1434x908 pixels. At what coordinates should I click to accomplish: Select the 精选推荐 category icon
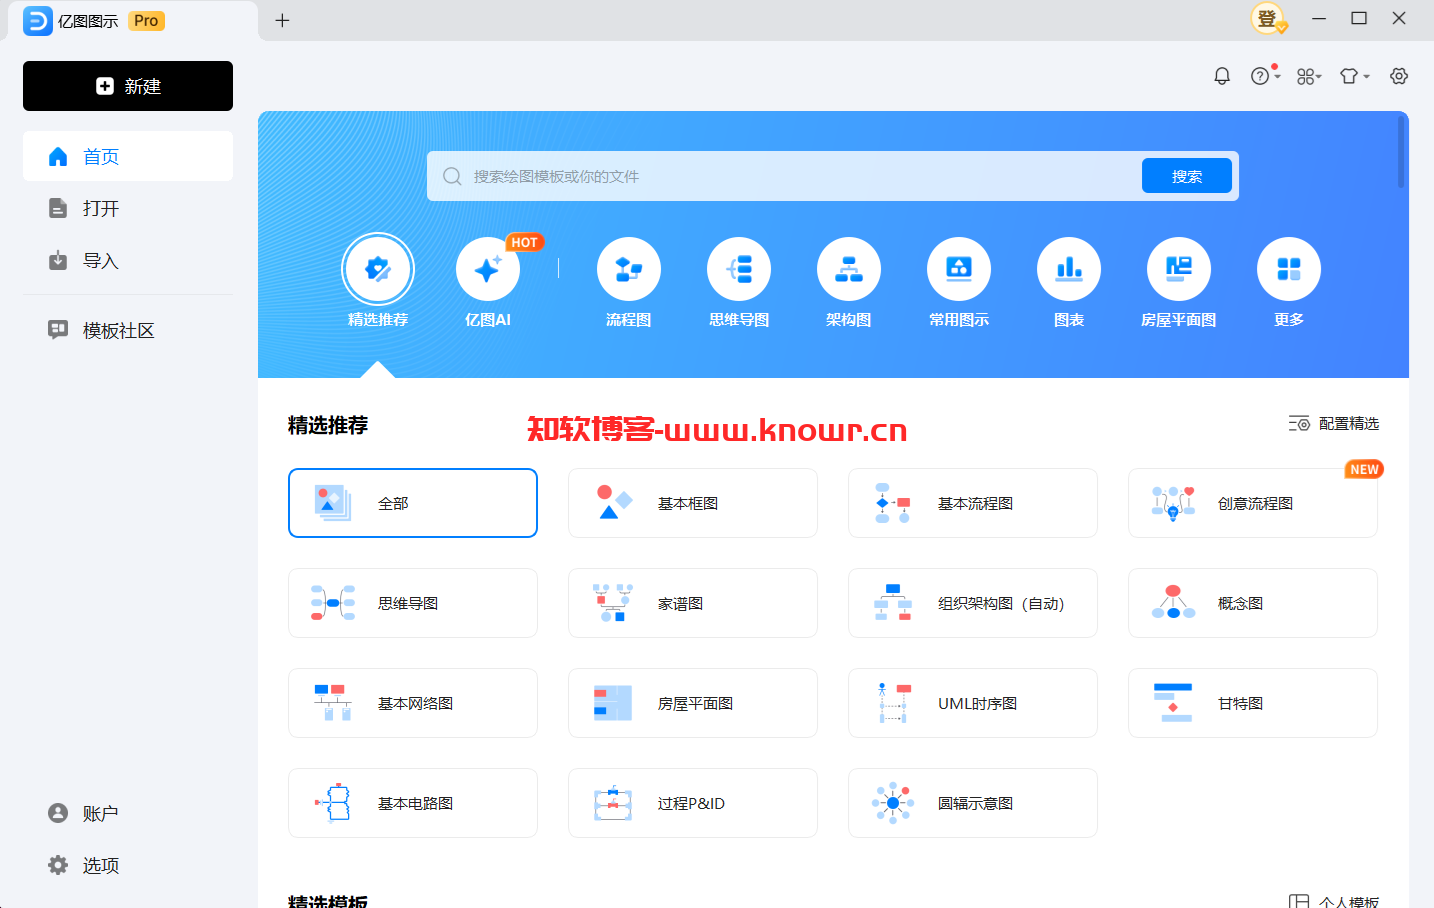(378, 269)
